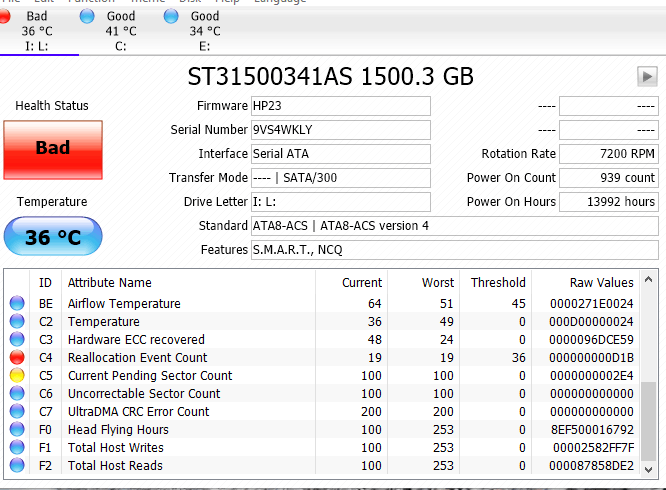Select the UltraDMA CRC Error Count row

coord(321,411)
